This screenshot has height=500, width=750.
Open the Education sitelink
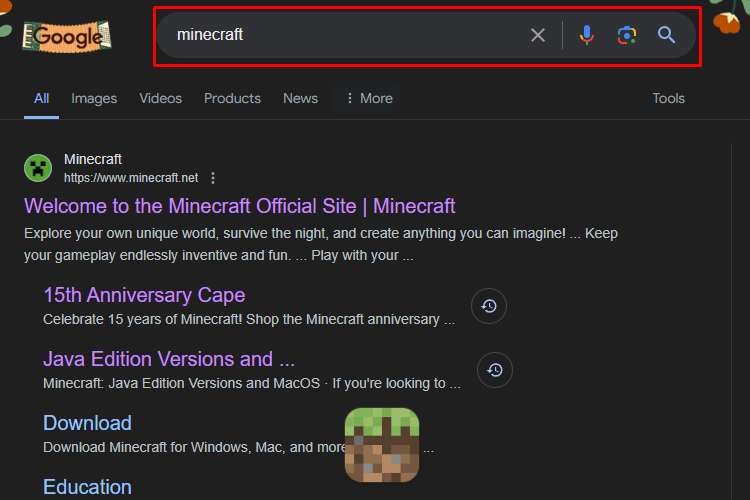click(88, 487)
